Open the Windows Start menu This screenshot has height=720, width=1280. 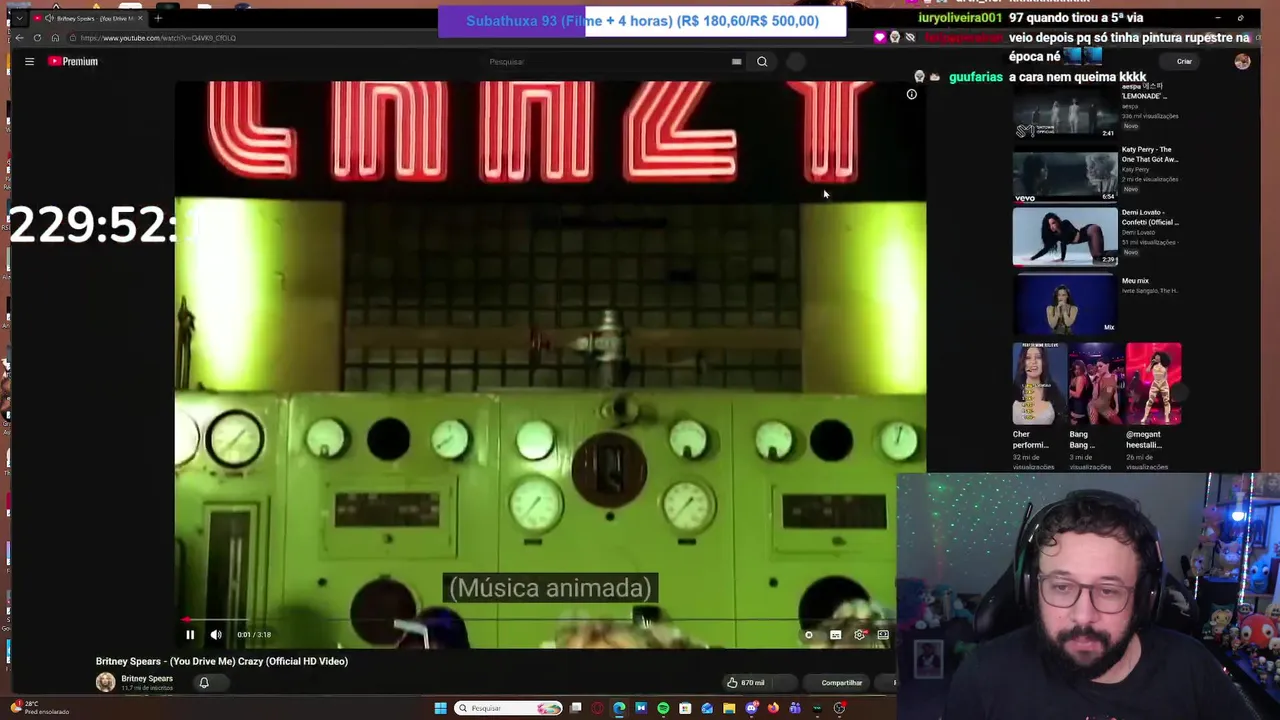pyautogui.click(x=440, y=708)
